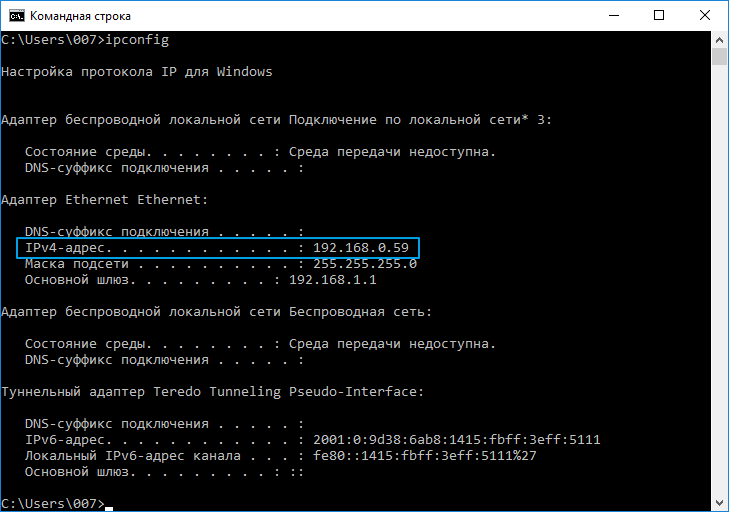Minimize the Командная строка window
729x512 pixels.
coord(614,16)
